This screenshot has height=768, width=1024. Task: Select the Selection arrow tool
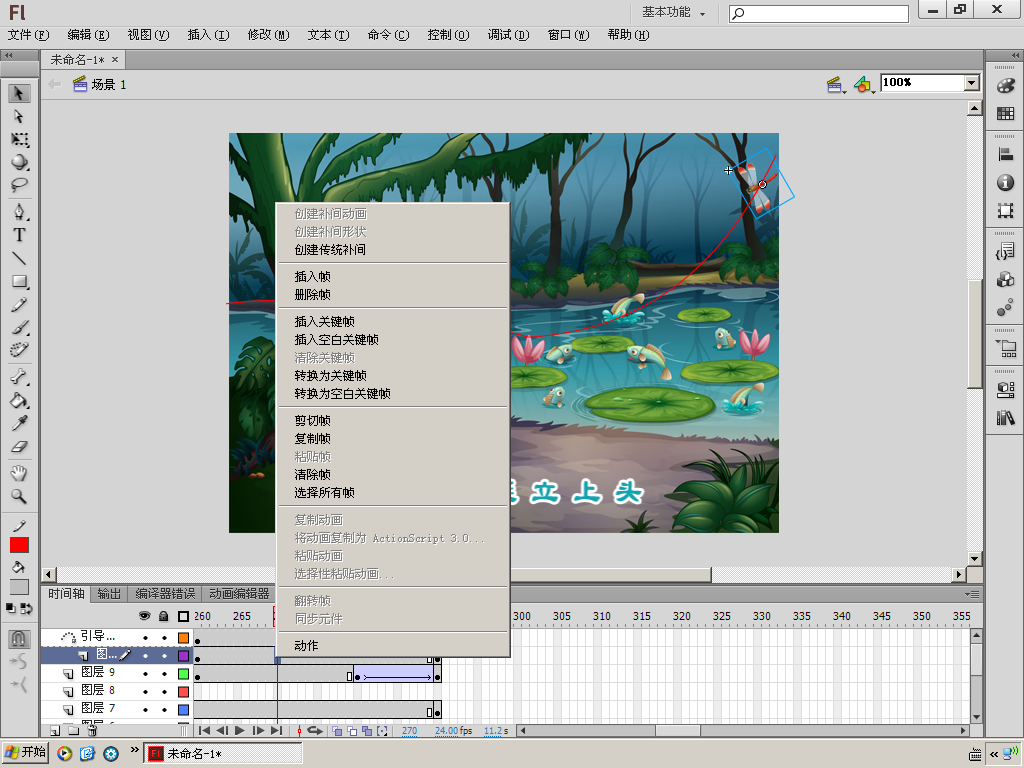pyautogui.click(x=19, y=93)
